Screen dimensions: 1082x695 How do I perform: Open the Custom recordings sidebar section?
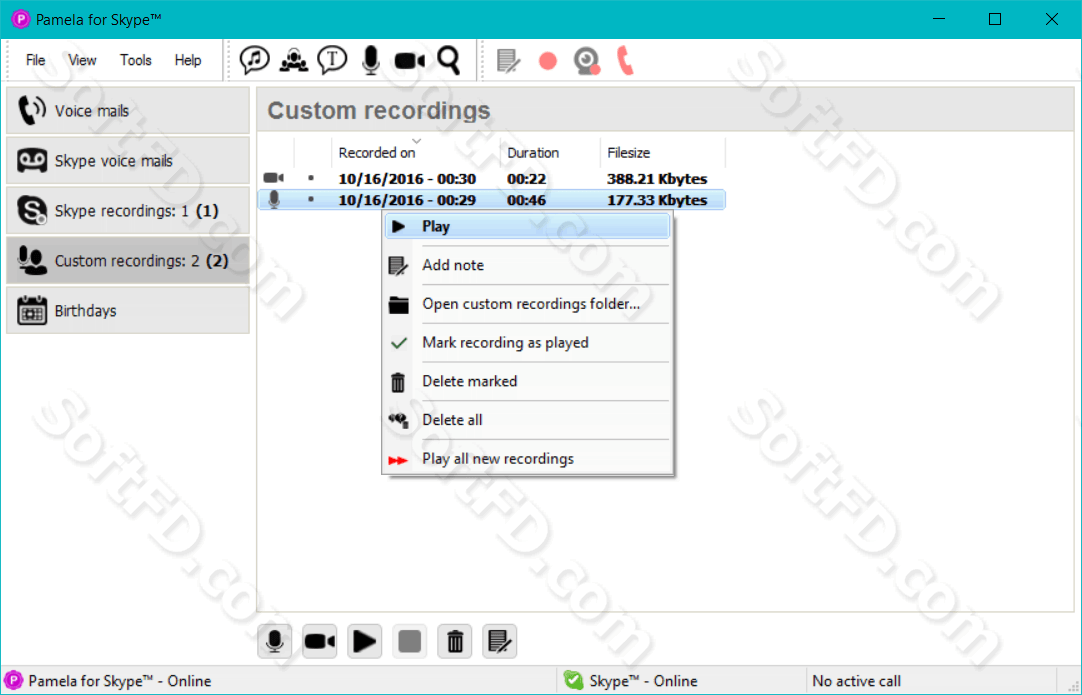point(128,261)
